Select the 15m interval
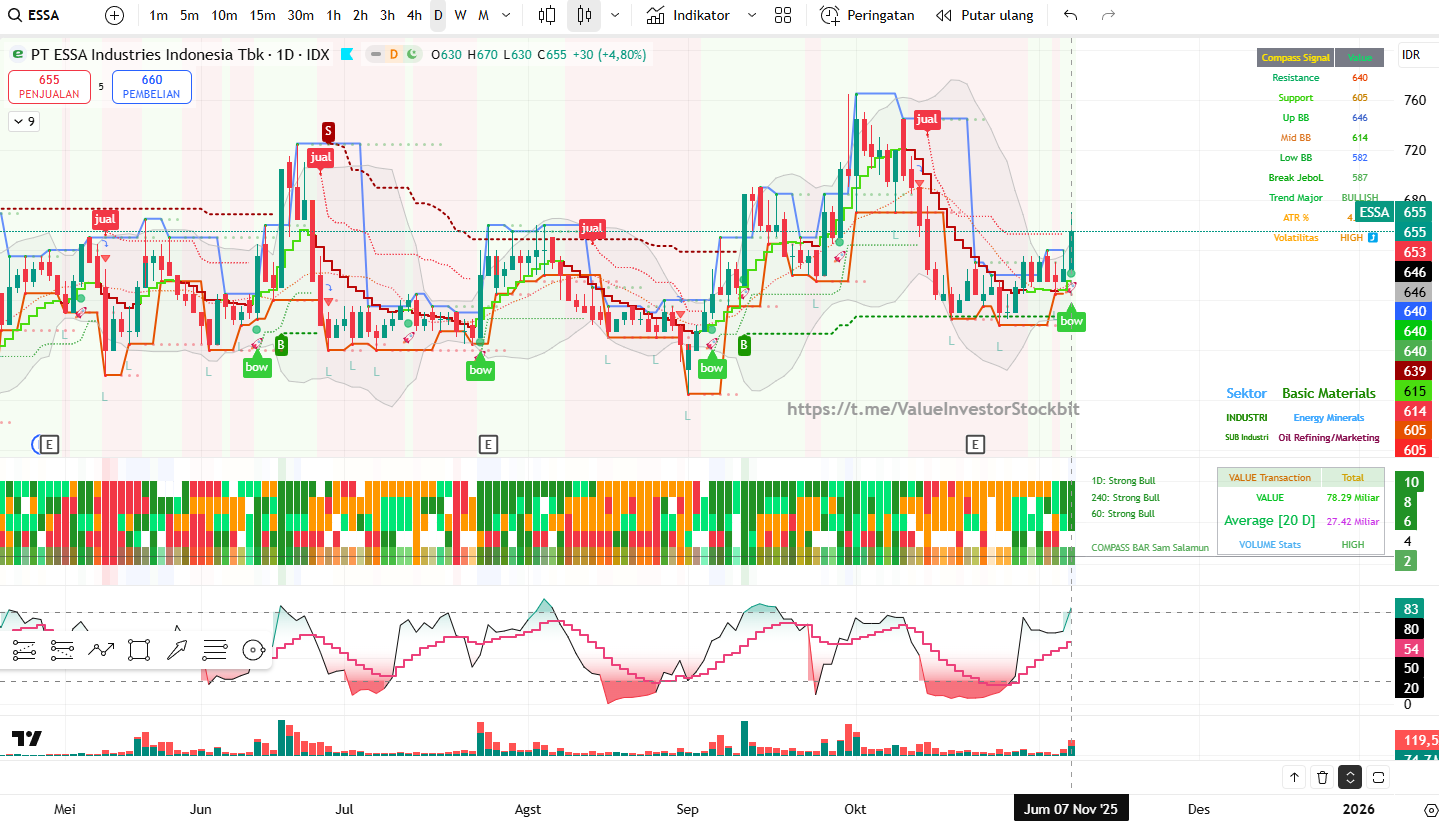 pos(262,15)
